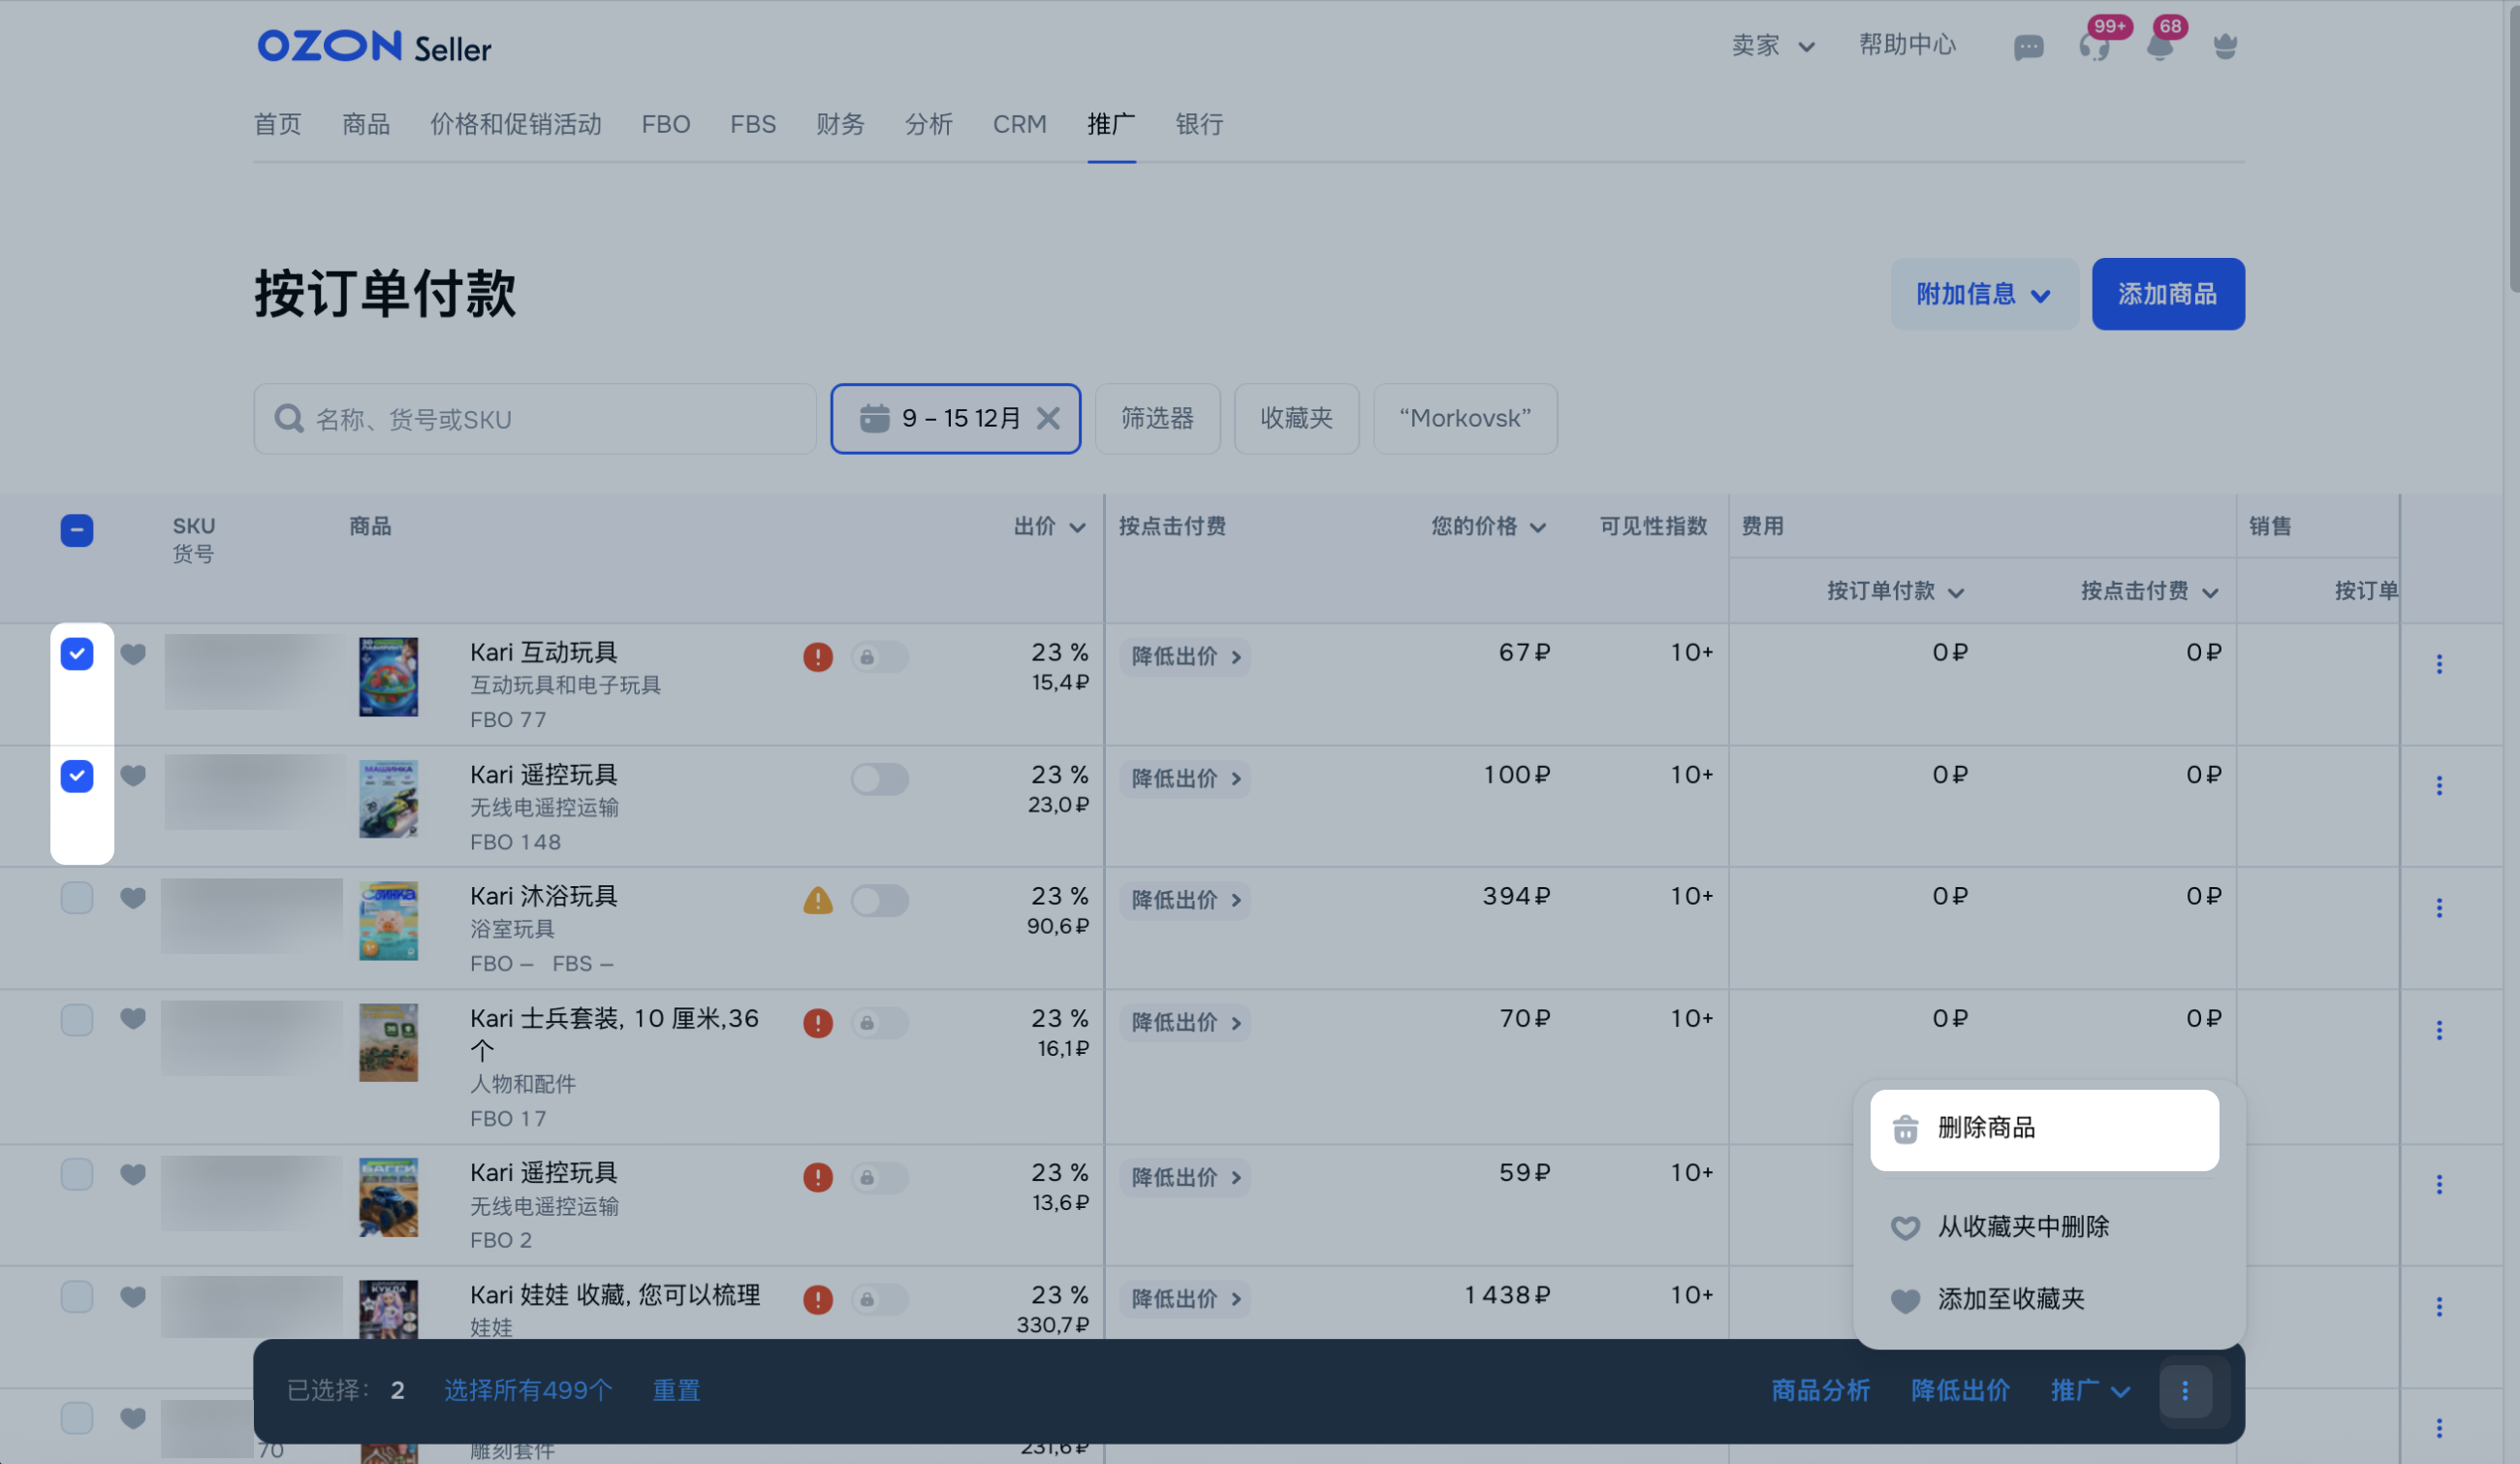Screen dimensions: 2520x1464
Task: Click the notification bell icon
Action: (x=2159, y=47)
